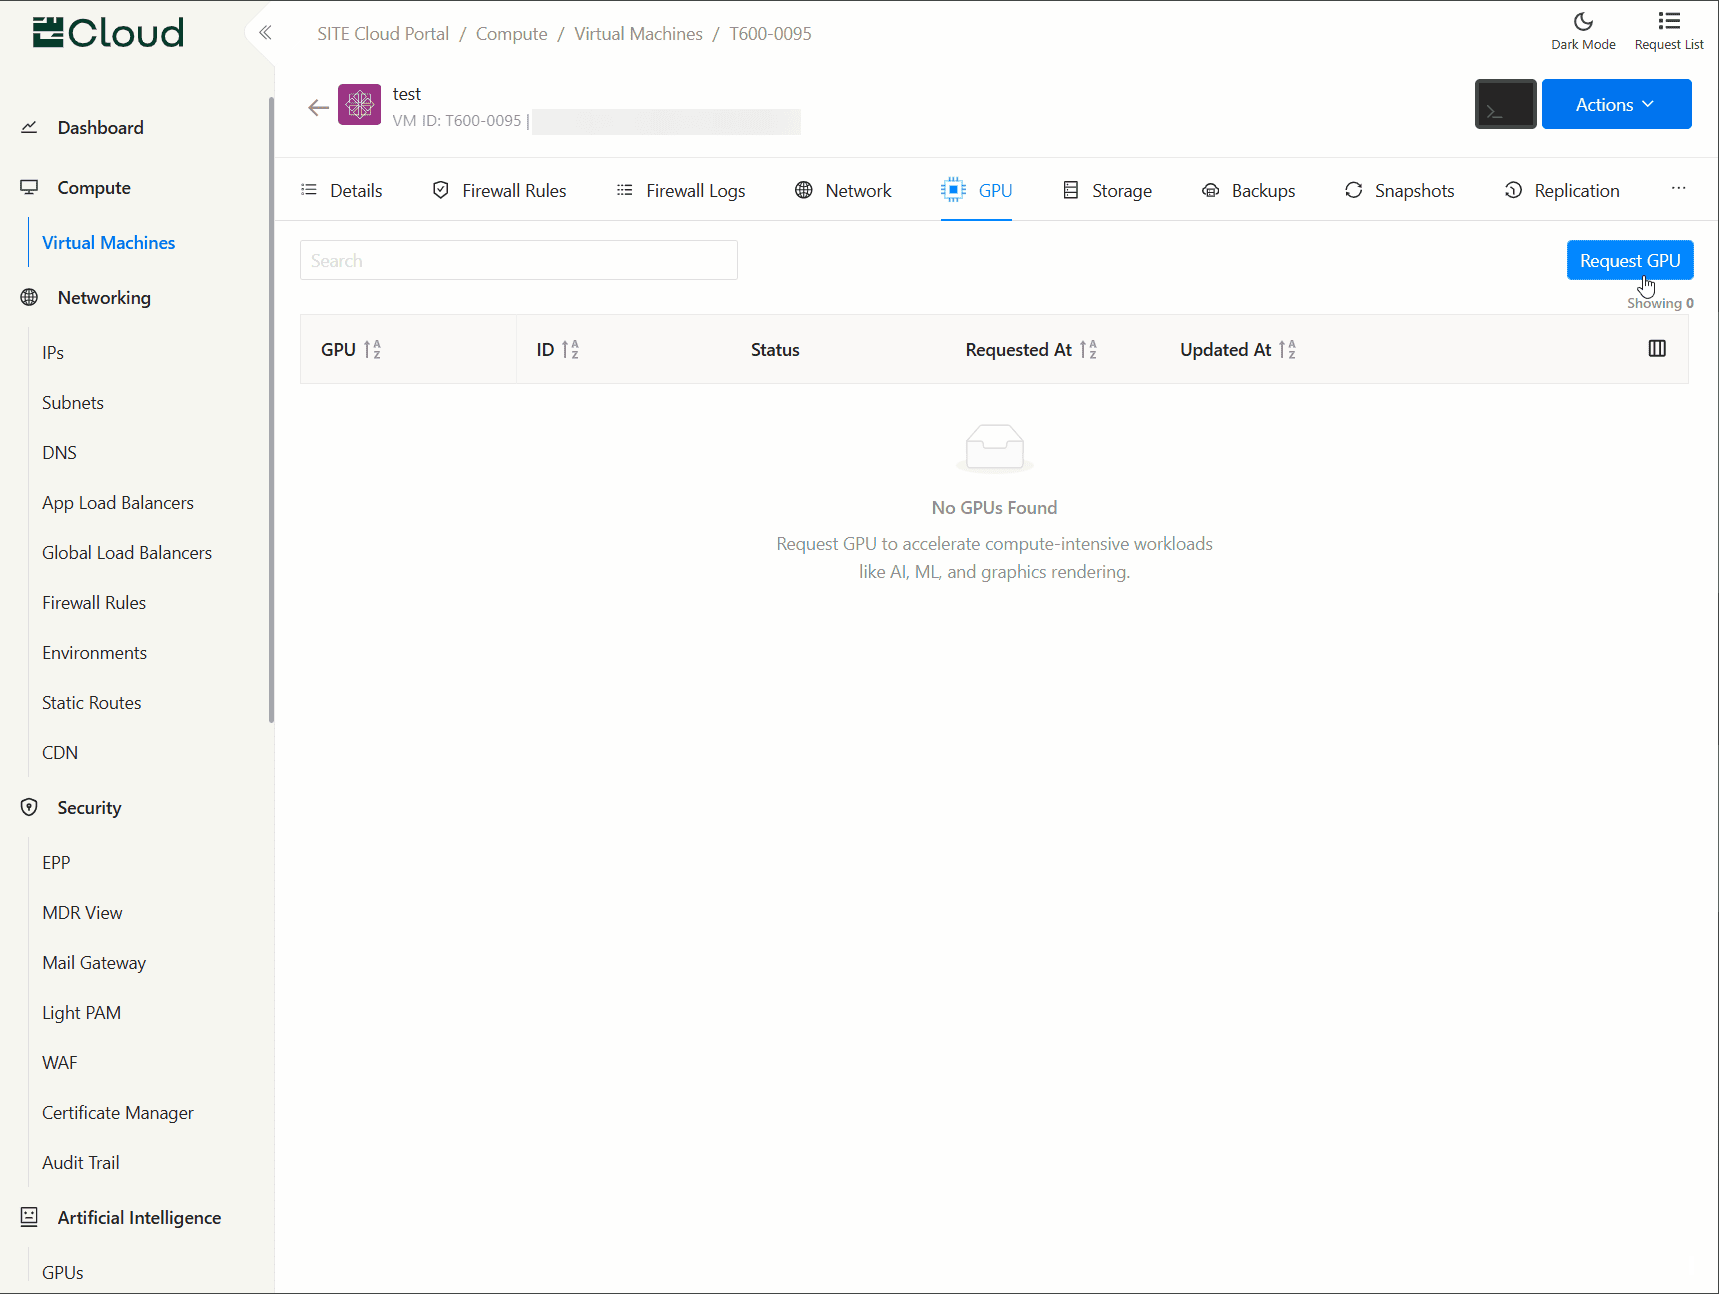Viewport: 1719px width, 1294px height.
Task: Go to Virtual Machines breadcrumb link
Action: coord(638,34)
